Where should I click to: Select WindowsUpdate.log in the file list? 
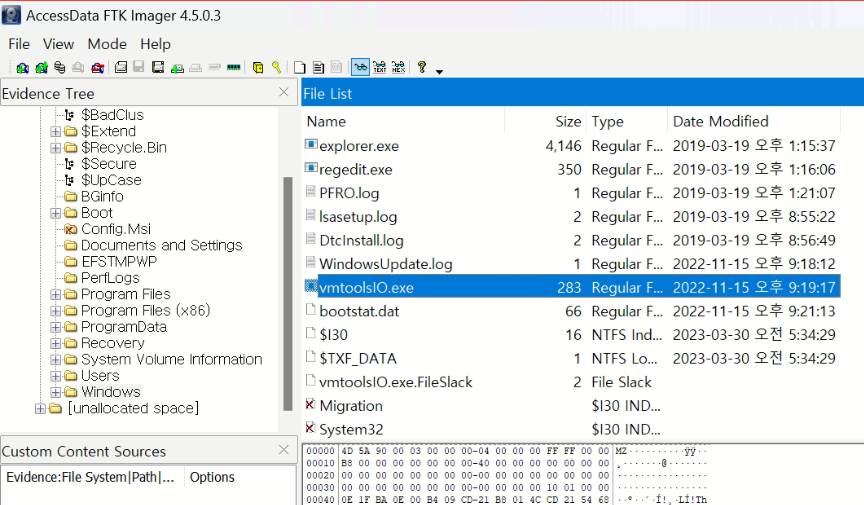click(386, 264)
